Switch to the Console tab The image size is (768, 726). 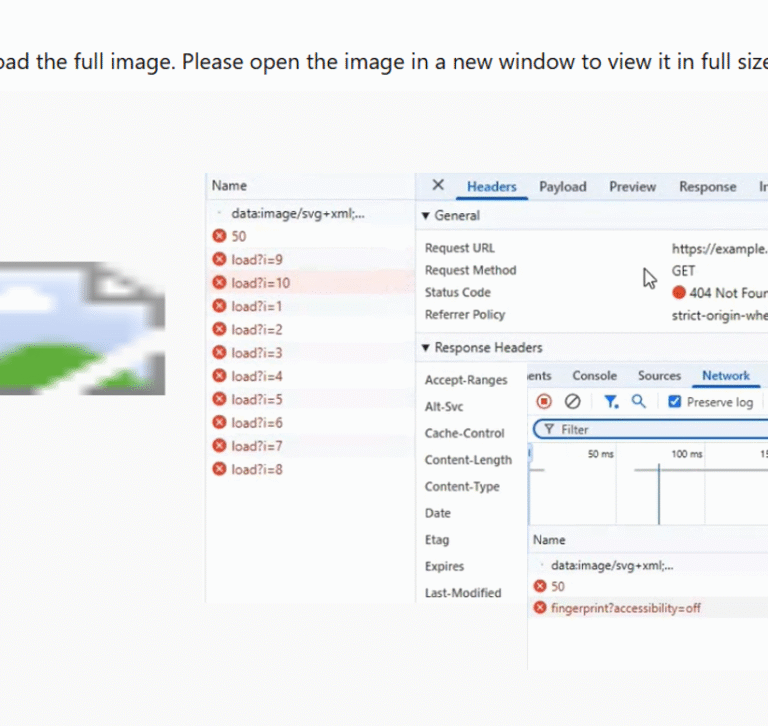pyautogui.click(x=594, y=376)
